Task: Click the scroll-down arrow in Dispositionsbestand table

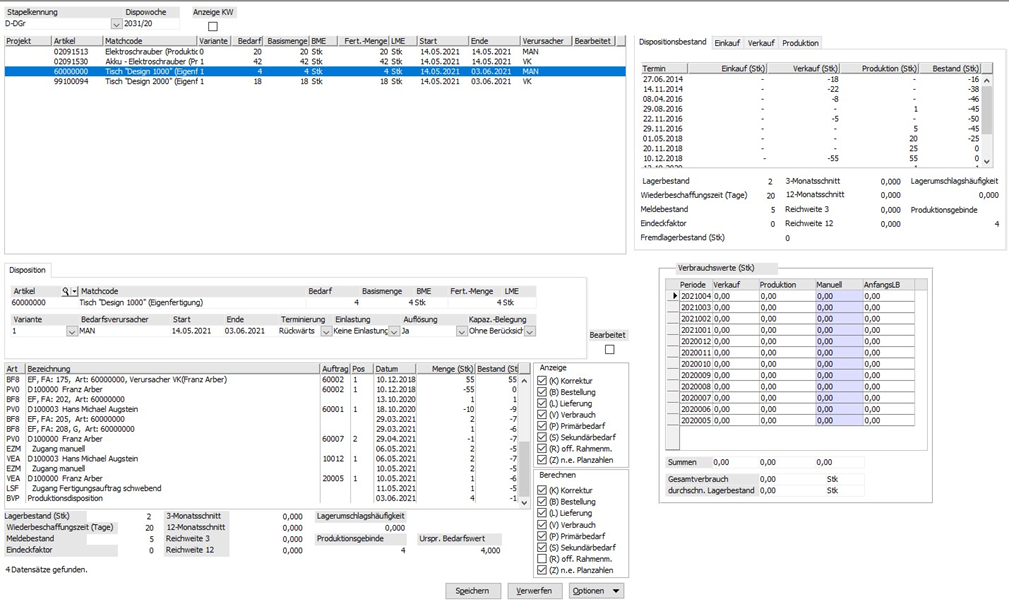Action: pos(987,161)
